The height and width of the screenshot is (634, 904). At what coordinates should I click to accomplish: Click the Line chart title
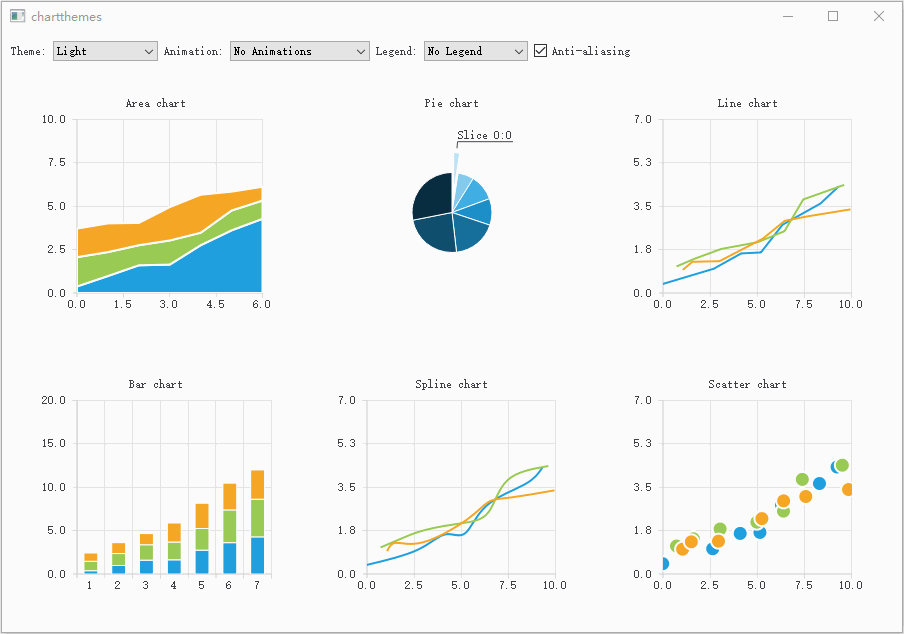(747, 103)
